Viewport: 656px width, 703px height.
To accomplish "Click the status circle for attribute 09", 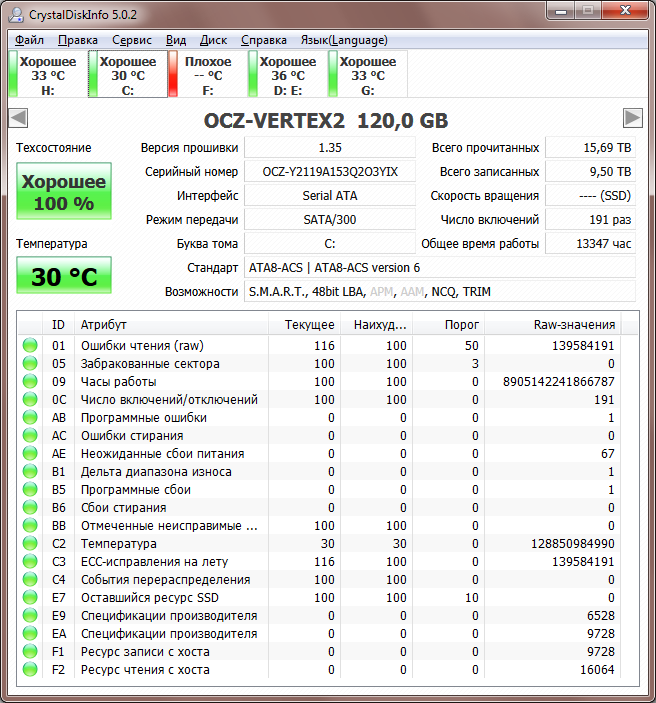I will [x=30, y=381].
